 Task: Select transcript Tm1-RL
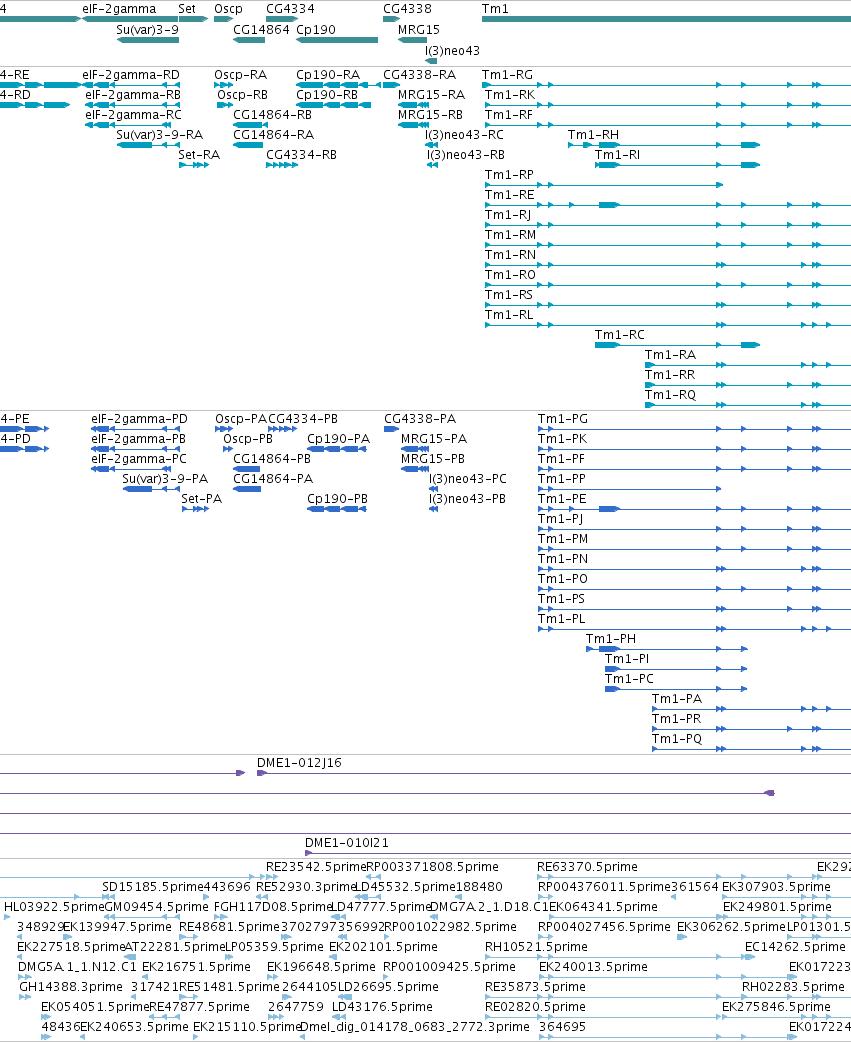coord(668,325)
